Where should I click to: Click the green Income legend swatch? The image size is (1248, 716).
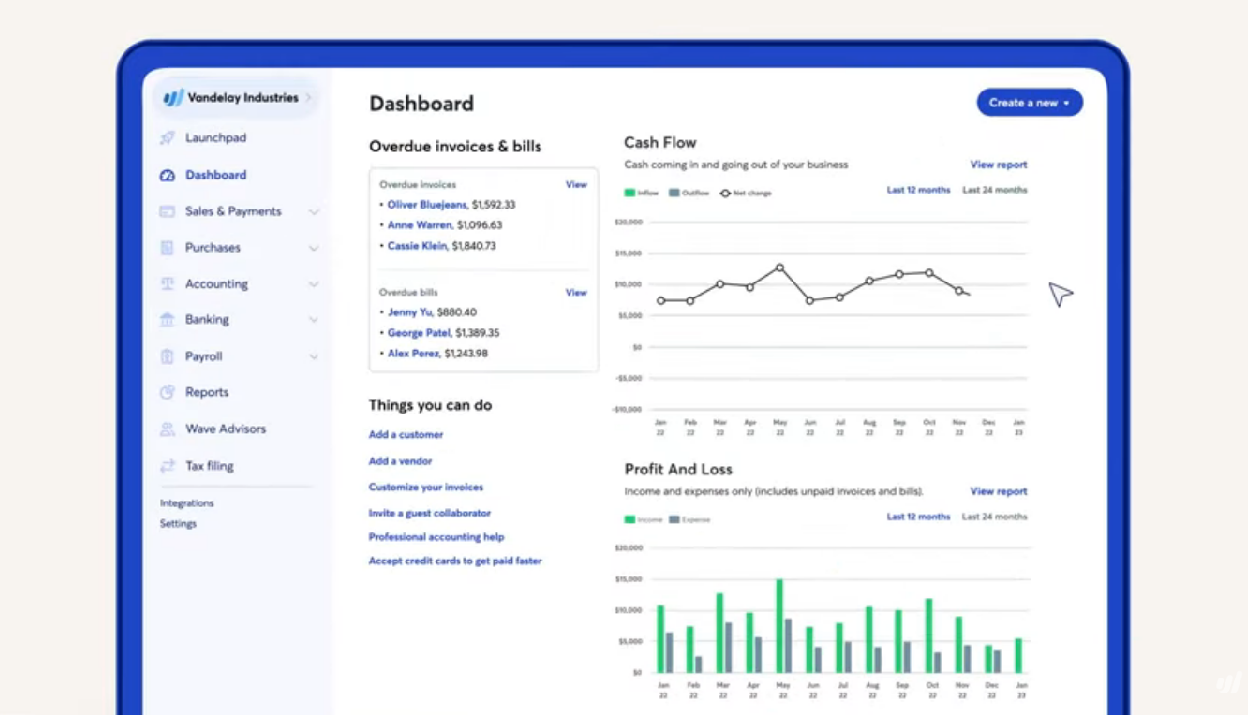pos(630,520)
